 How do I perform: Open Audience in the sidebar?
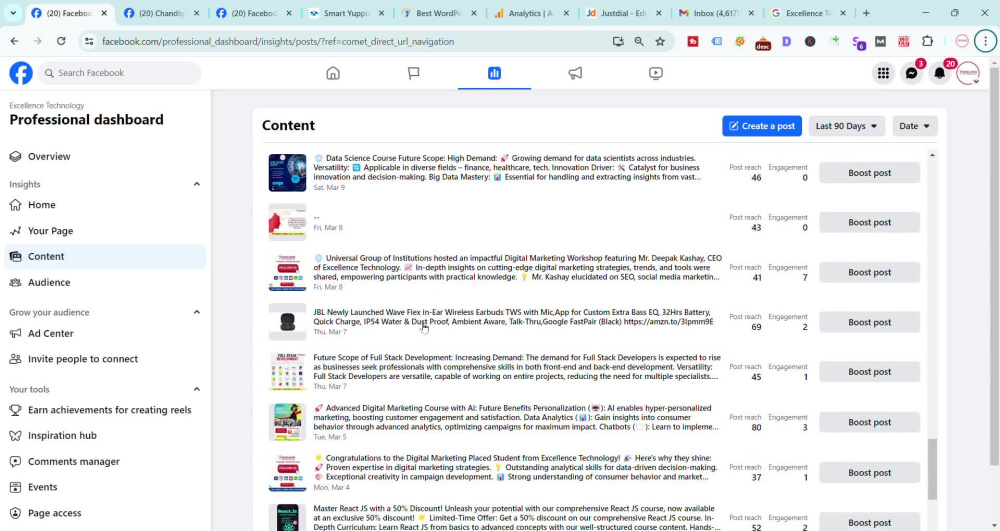click(105, 282)
